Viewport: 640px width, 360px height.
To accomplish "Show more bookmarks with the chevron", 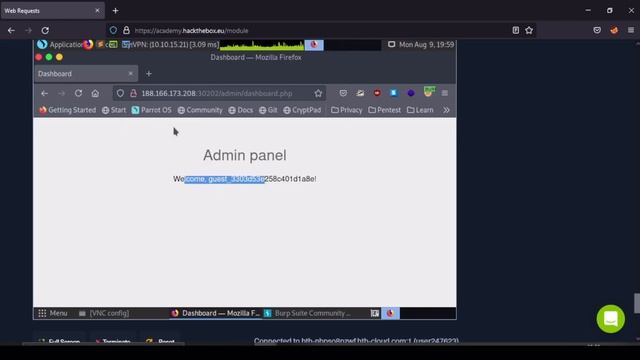I will coord(447,110).
